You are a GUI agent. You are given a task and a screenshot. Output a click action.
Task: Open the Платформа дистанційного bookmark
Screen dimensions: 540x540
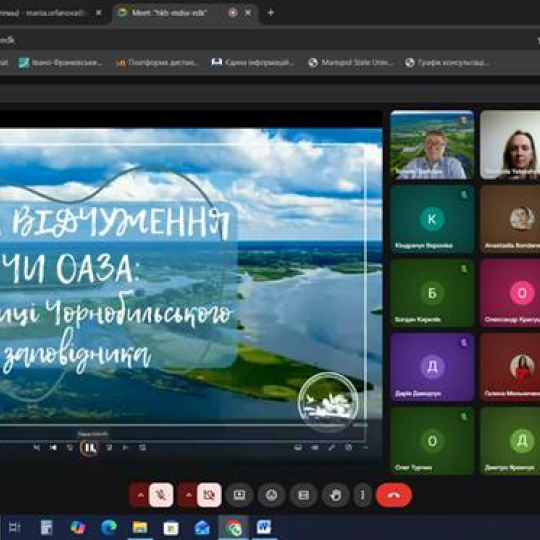point(157,63)
